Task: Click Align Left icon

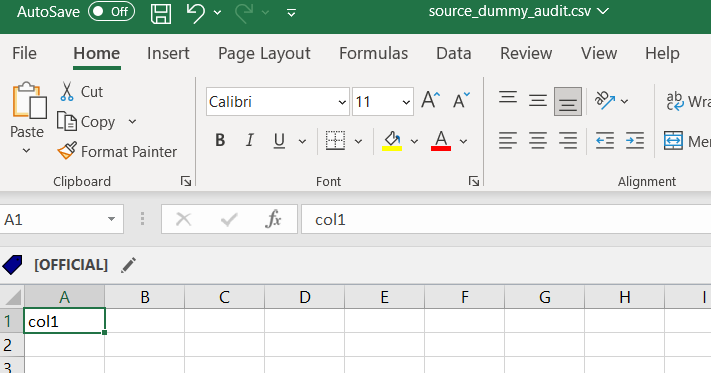Action: pos(508,140)
